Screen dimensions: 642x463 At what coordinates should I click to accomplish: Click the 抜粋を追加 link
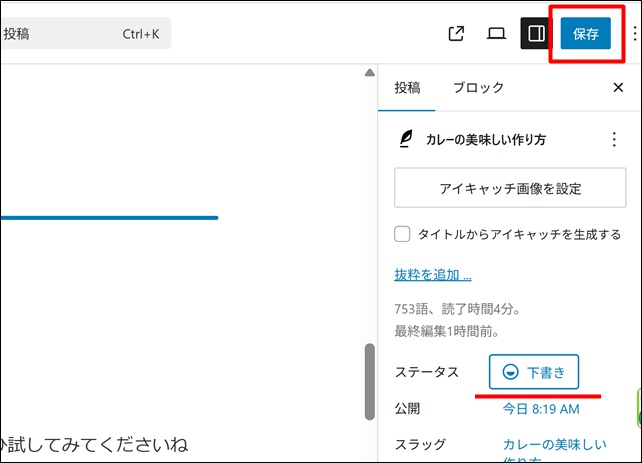pos(433,275)
